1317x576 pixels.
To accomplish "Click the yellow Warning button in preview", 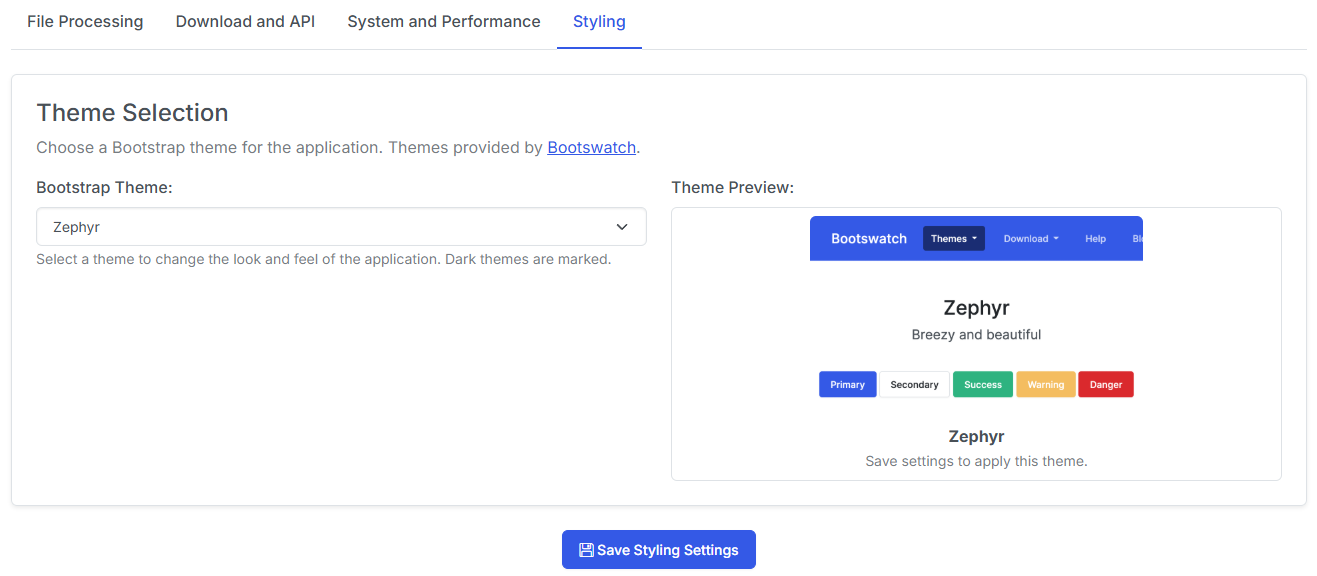I will (1045, 385).
